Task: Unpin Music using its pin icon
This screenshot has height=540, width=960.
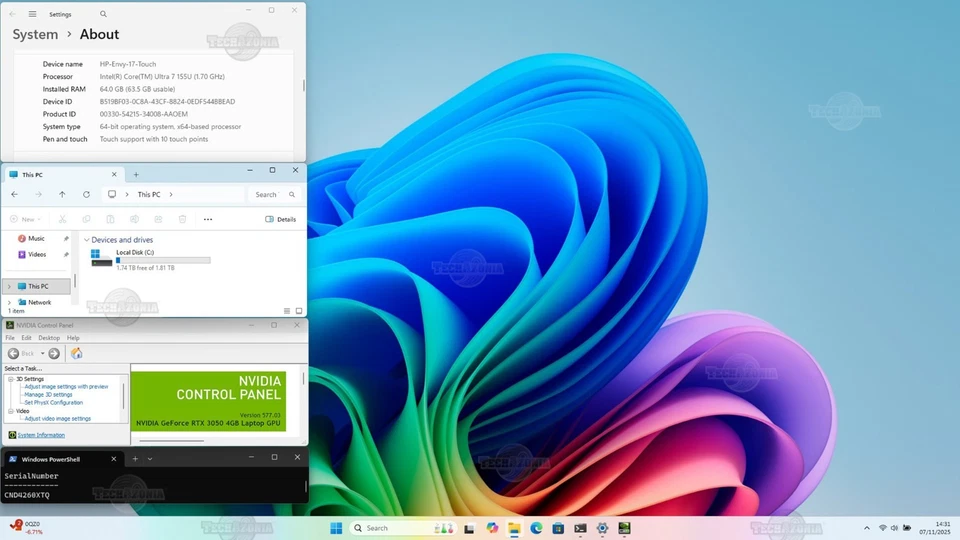Action: (66, 239)
